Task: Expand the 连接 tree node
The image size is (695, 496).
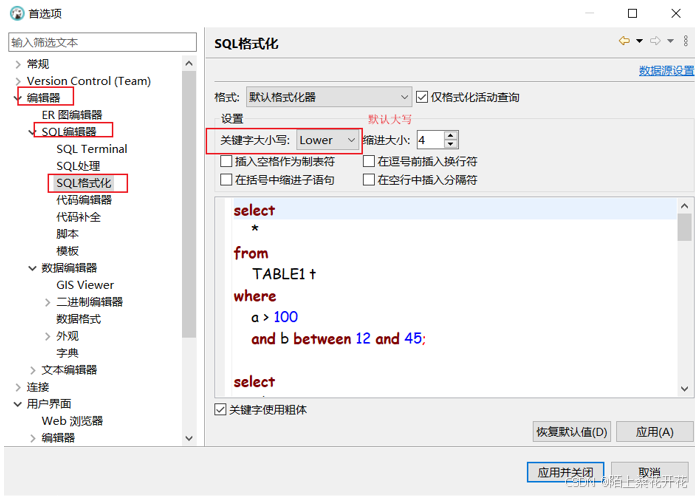Action: click(18, 387)
